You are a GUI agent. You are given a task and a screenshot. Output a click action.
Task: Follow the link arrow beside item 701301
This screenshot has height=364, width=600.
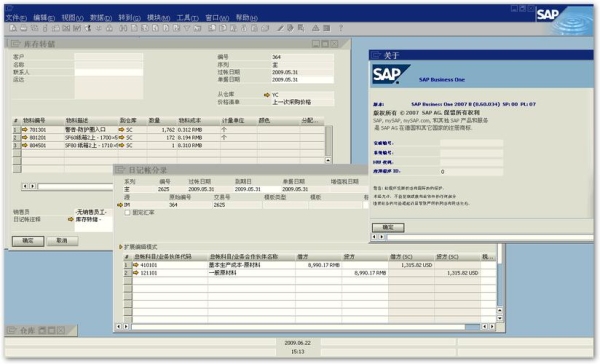pos(25,130)
